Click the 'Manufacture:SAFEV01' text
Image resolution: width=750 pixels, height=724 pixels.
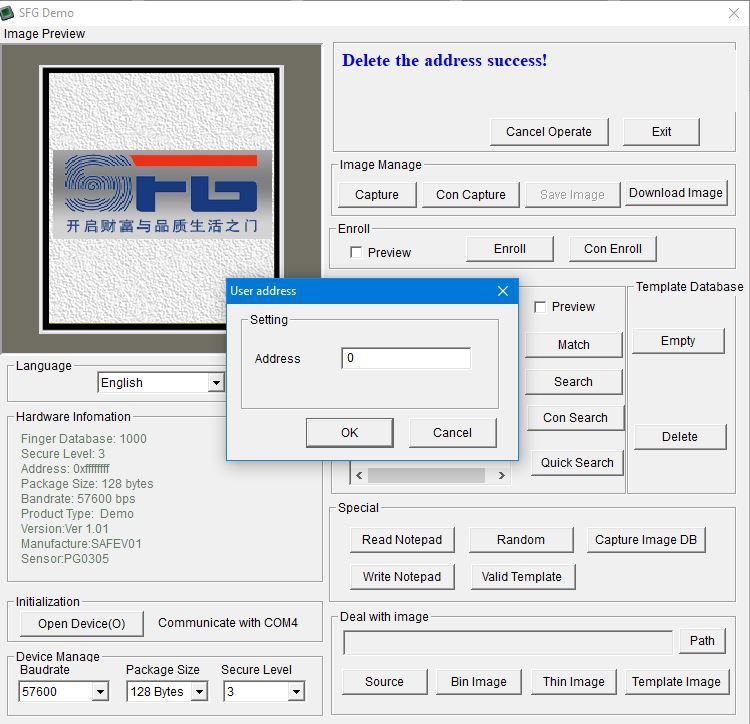[x=81, y=544]
